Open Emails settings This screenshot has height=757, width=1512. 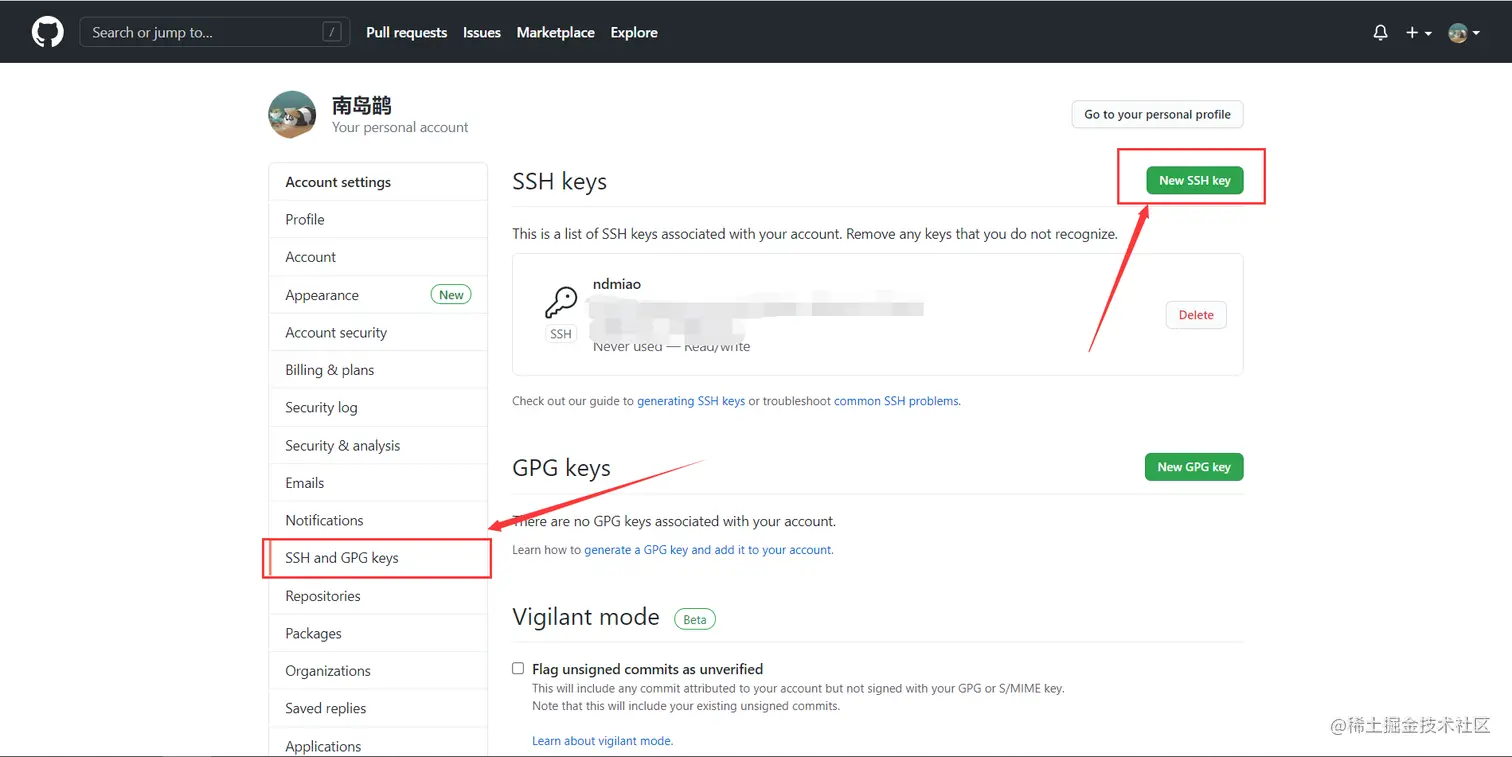coord(378,483)
